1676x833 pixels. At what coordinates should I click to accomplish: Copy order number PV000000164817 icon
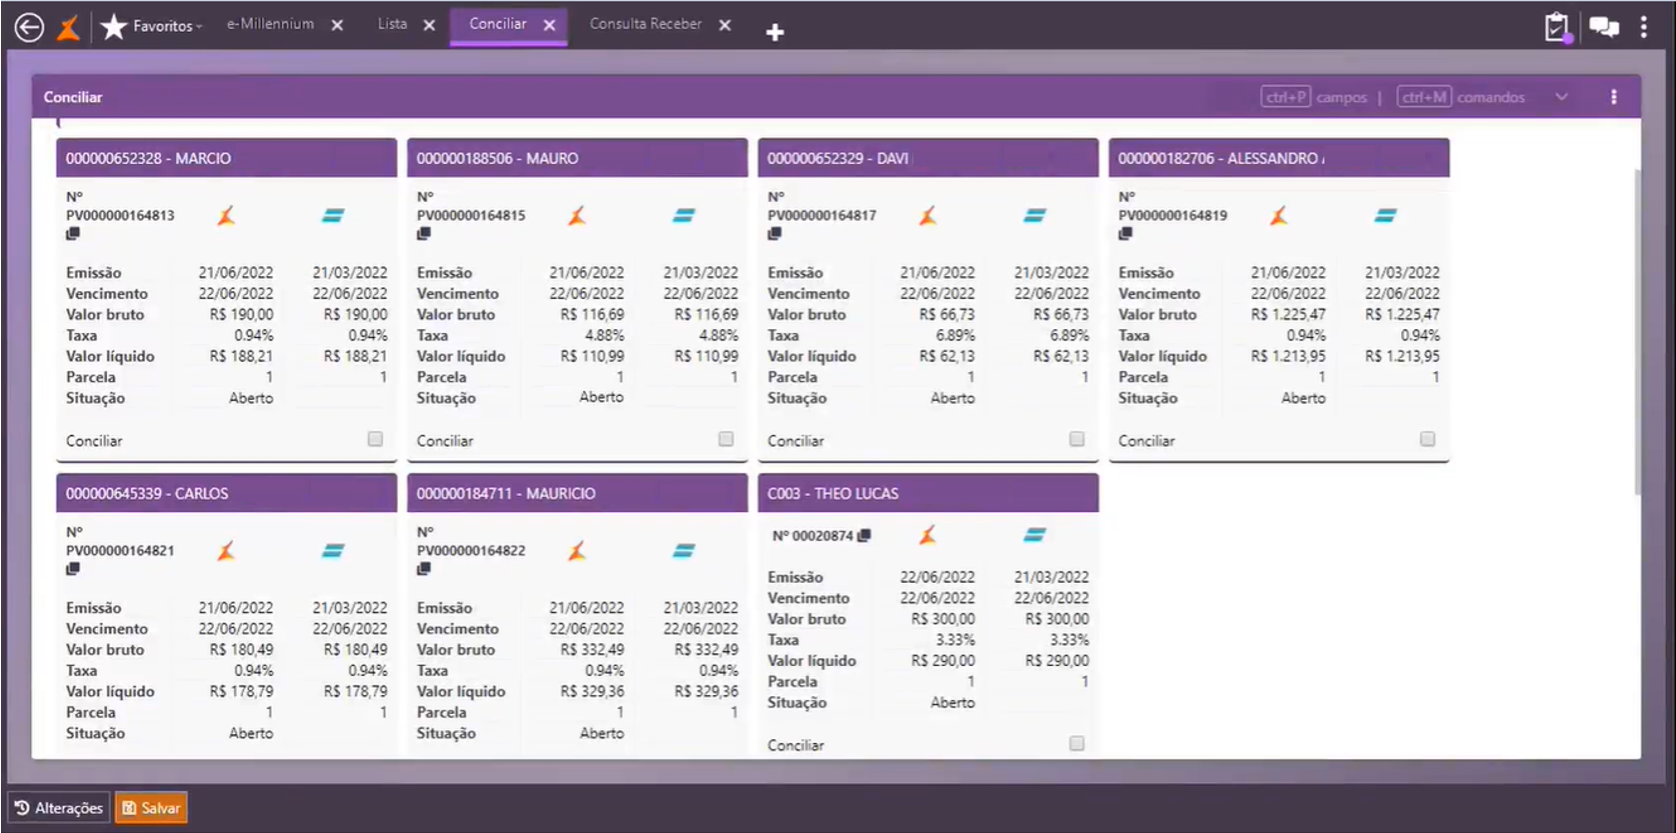click(775, 234)
